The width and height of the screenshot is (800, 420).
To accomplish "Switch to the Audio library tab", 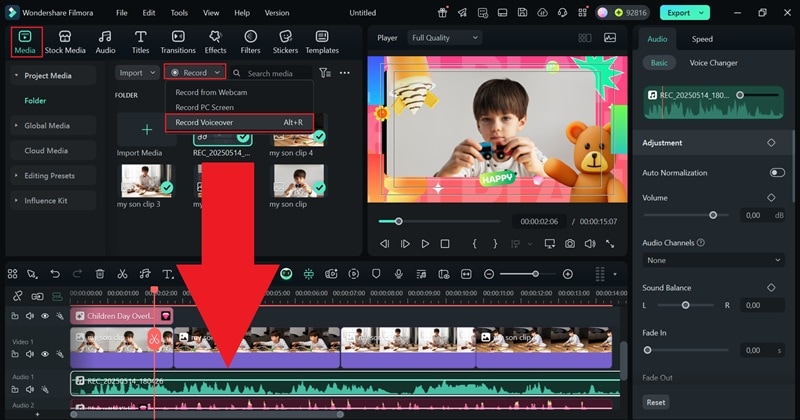I will 105,42.
